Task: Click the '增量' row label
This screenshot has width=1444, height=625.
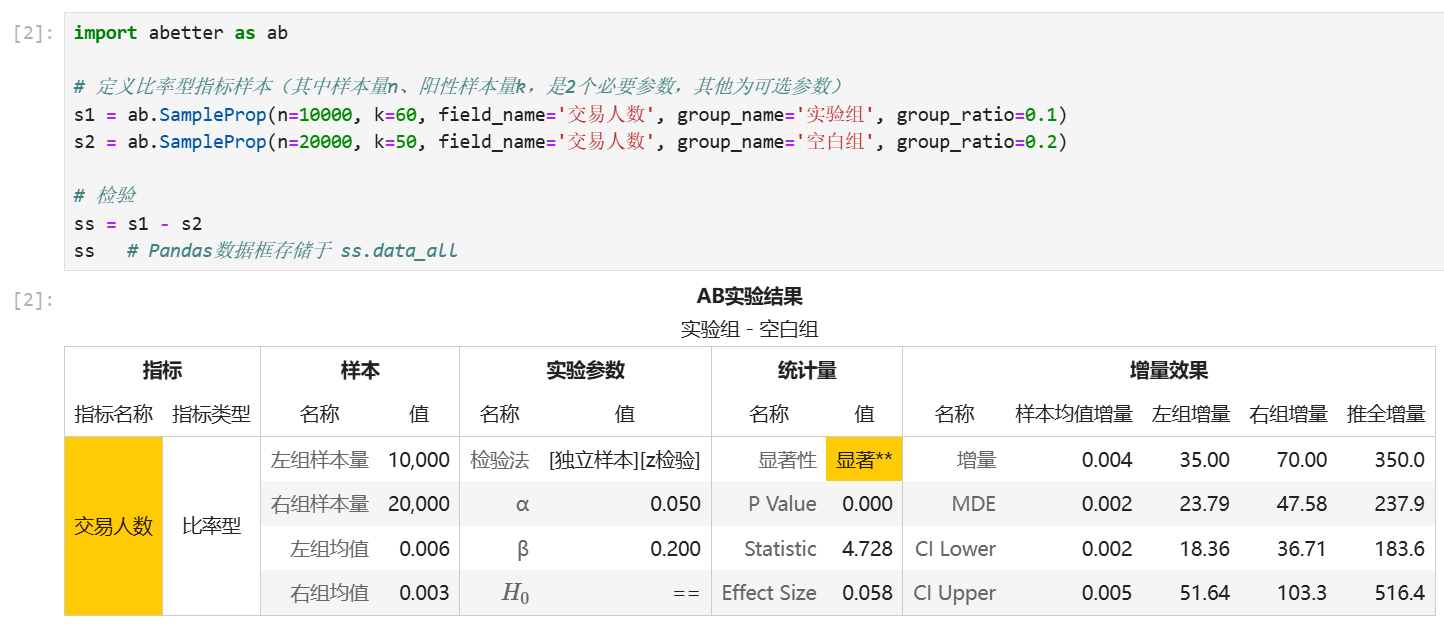Action: (x=976, y=460)
